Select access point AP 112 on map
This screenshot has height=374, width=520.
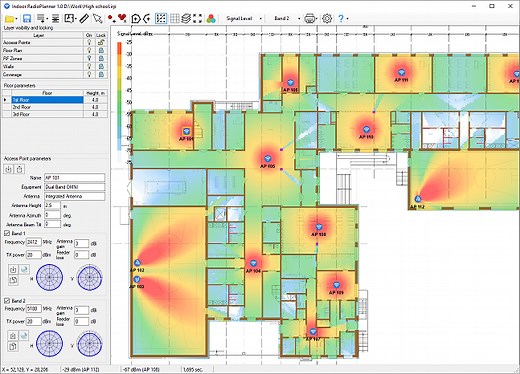click(417, 199)
